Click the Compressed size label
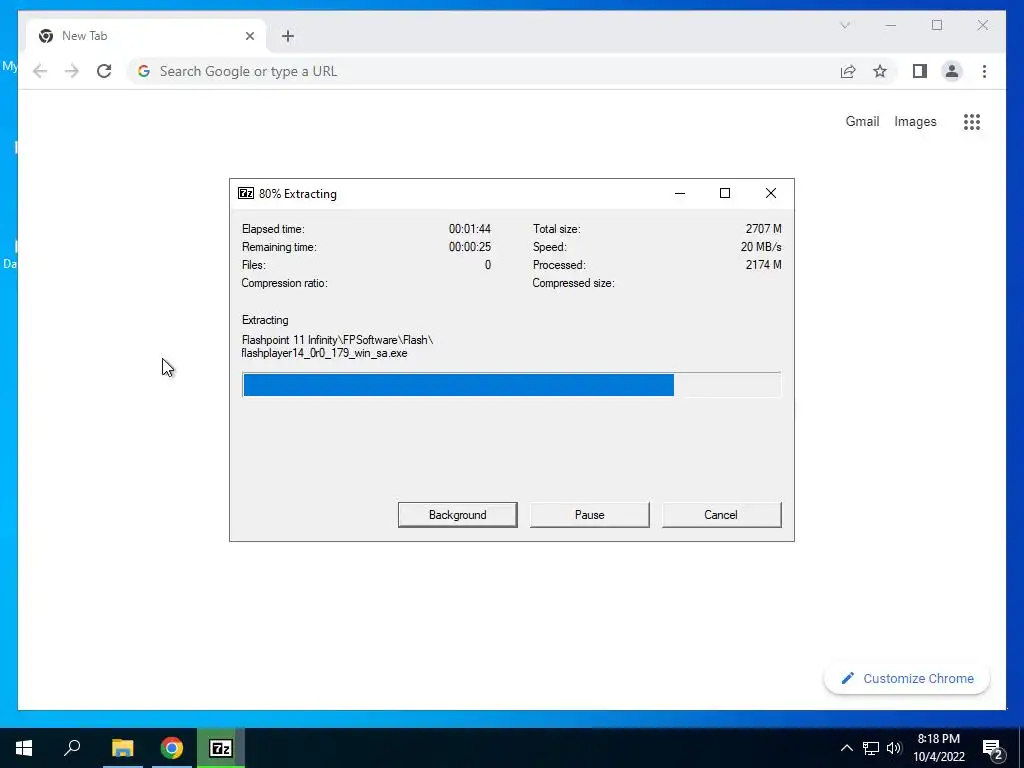The height and width of the screenshot is (768, 1024). (573, 283)
